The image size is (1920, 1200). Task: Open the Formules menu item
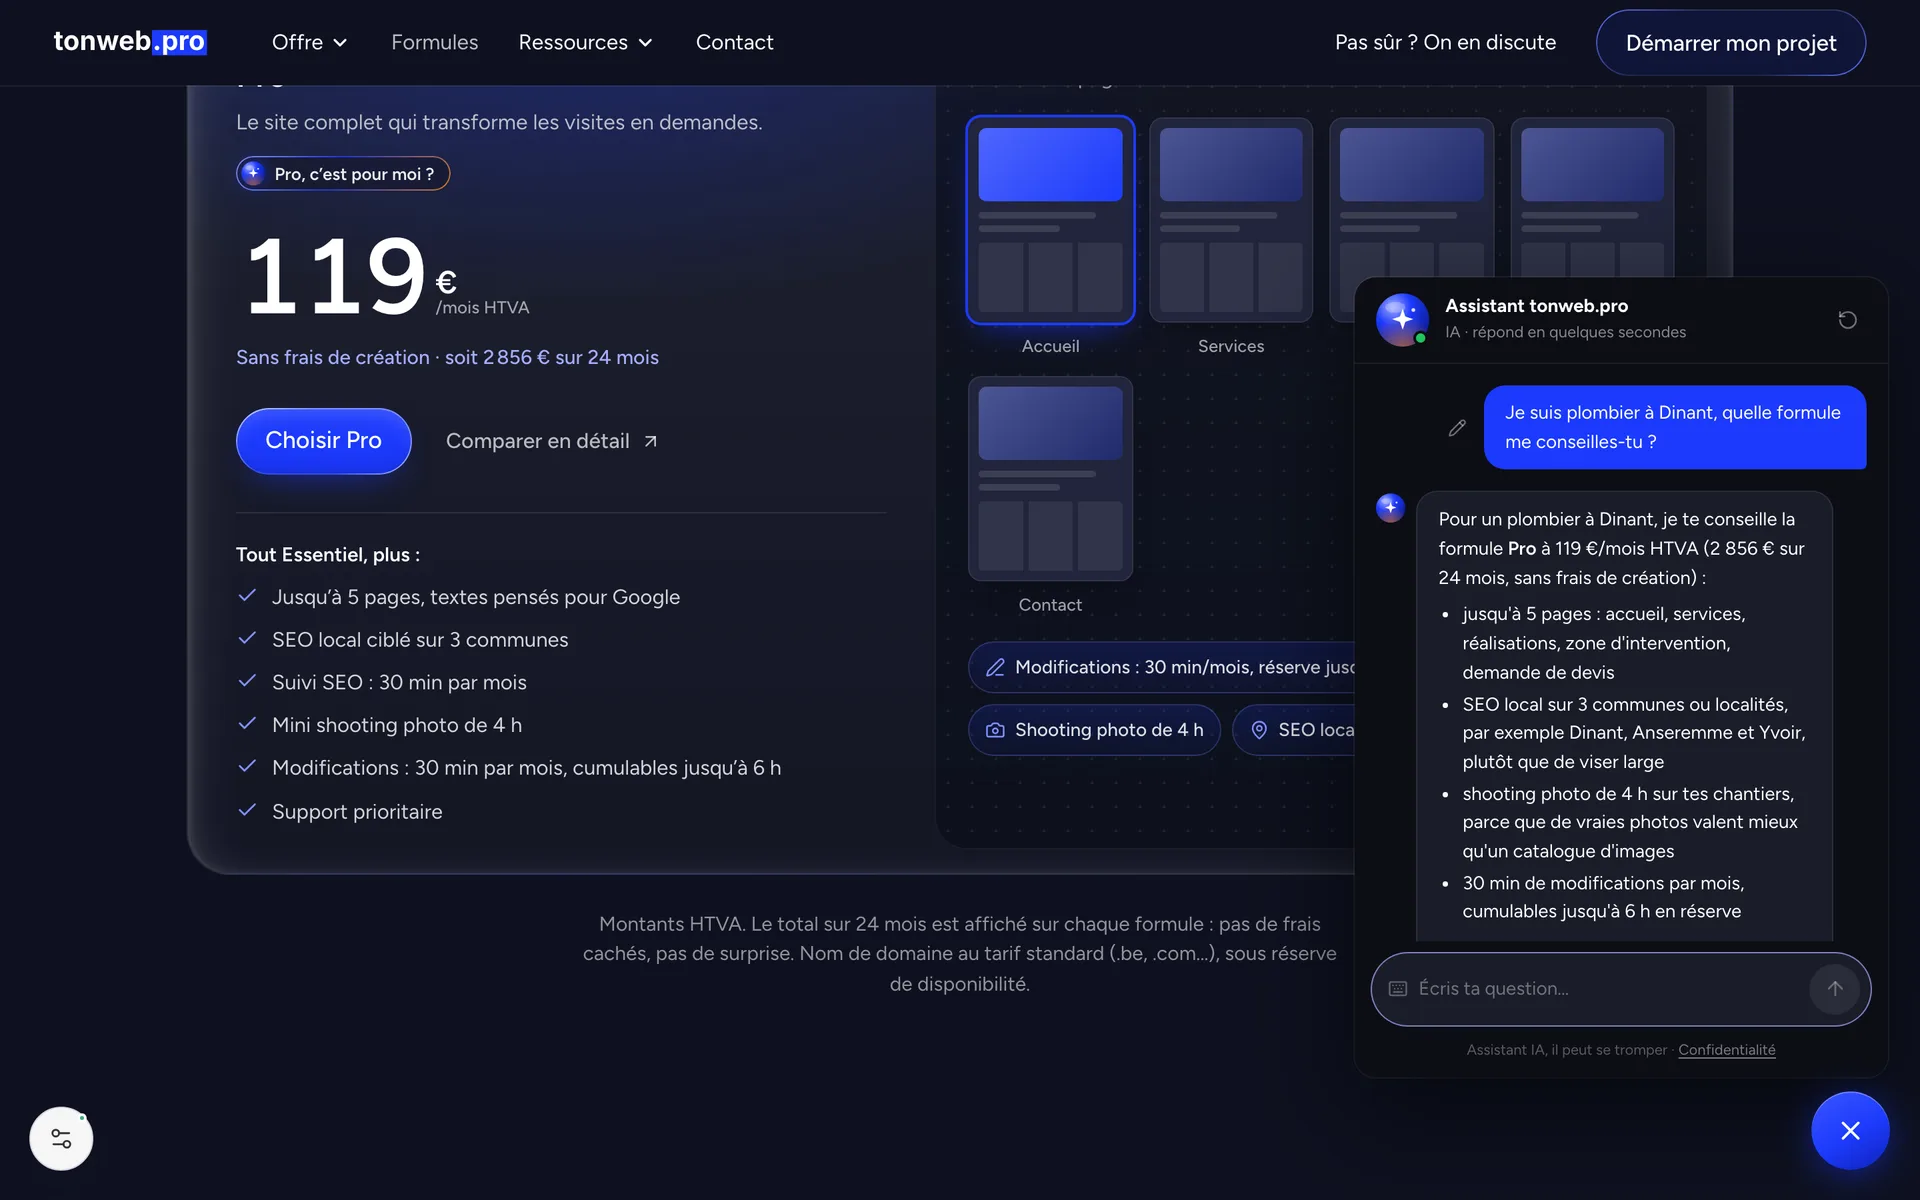tap(434, 42)
